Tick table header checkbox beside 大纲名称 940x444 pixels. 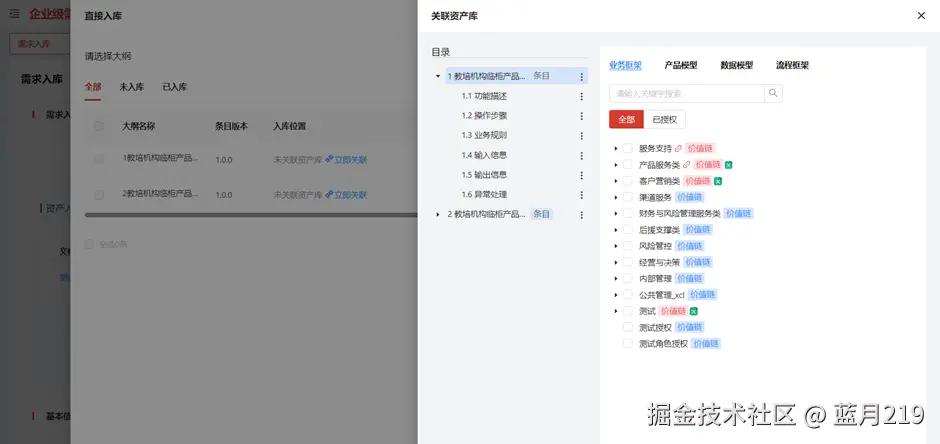pos(99,126)
